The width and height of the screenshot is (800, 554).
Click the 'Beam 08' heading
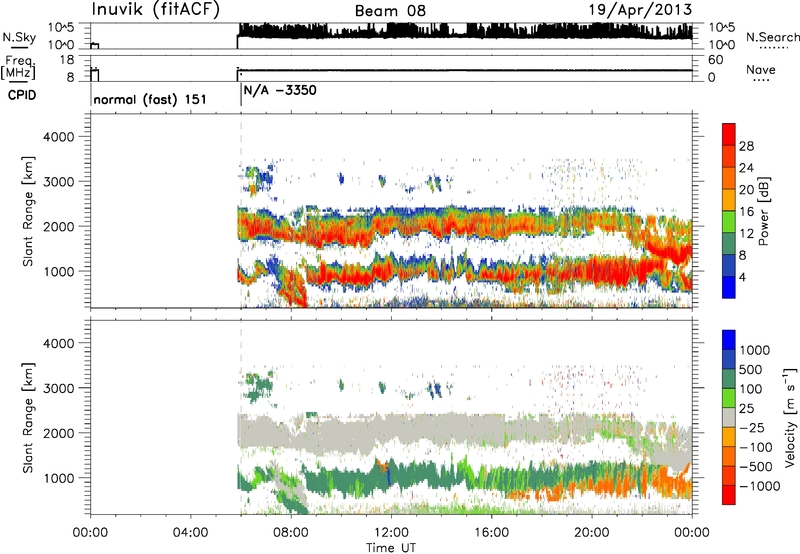(390, 11)
